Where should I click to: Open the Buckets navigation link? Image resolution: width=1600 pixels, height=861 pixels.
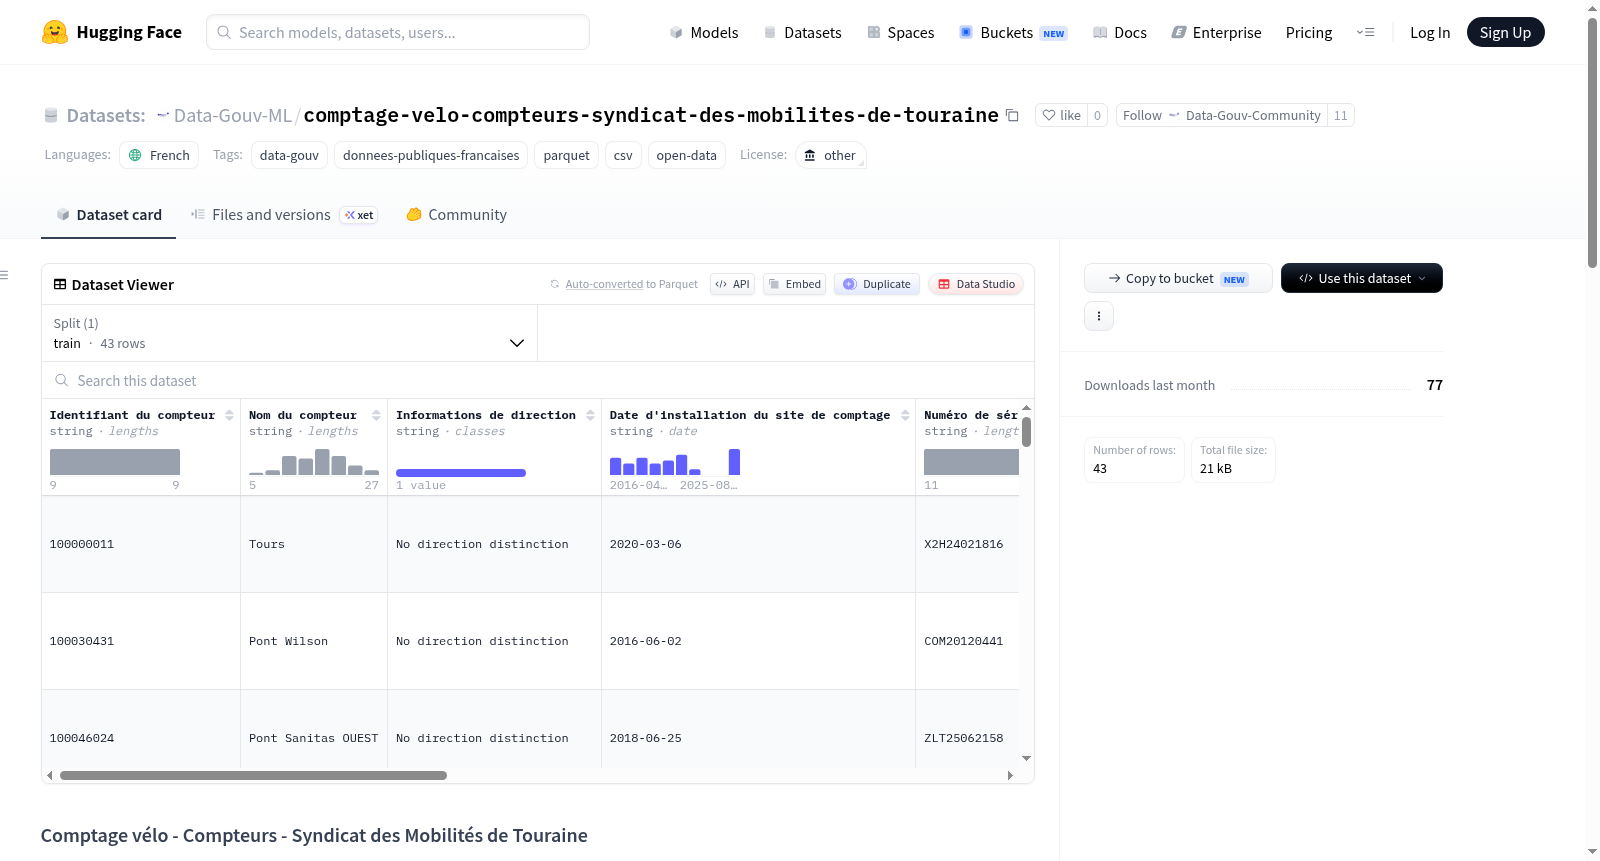click(1013, 32)
